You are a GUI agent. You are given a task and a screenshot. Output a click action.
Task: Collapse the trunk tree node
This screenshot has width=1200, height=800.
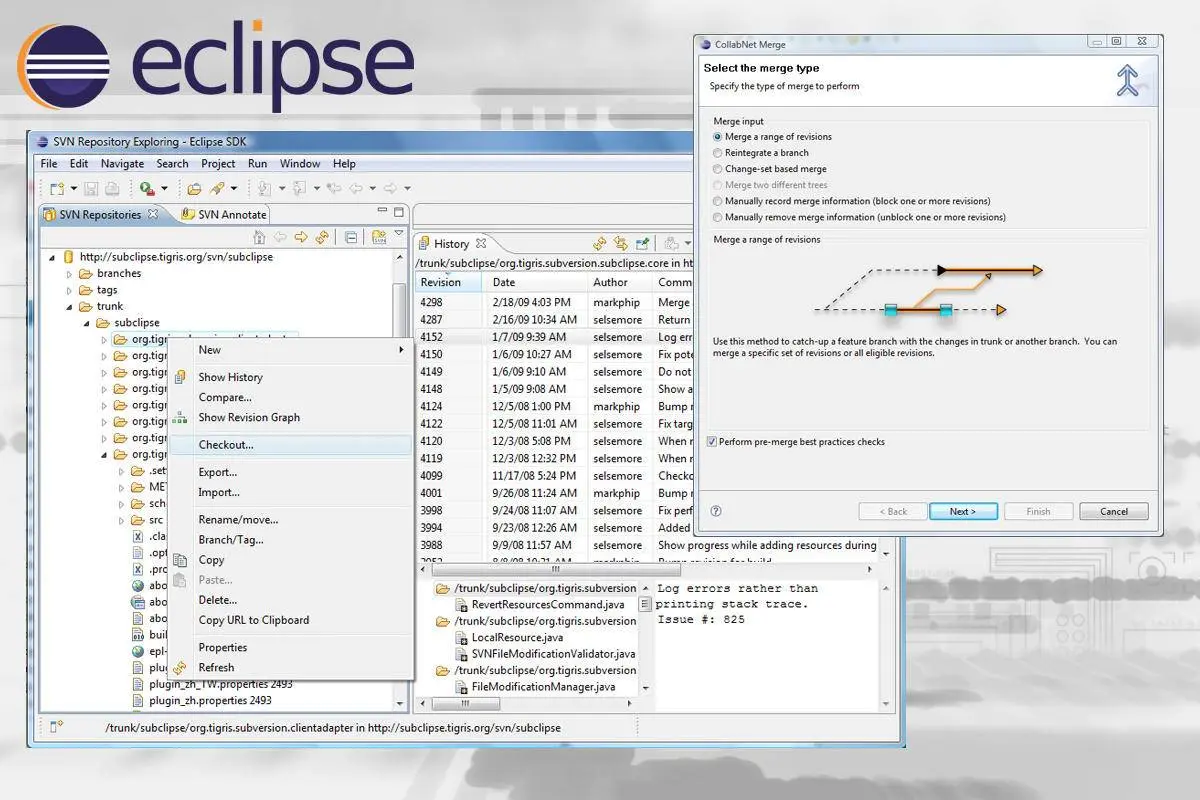70,306
